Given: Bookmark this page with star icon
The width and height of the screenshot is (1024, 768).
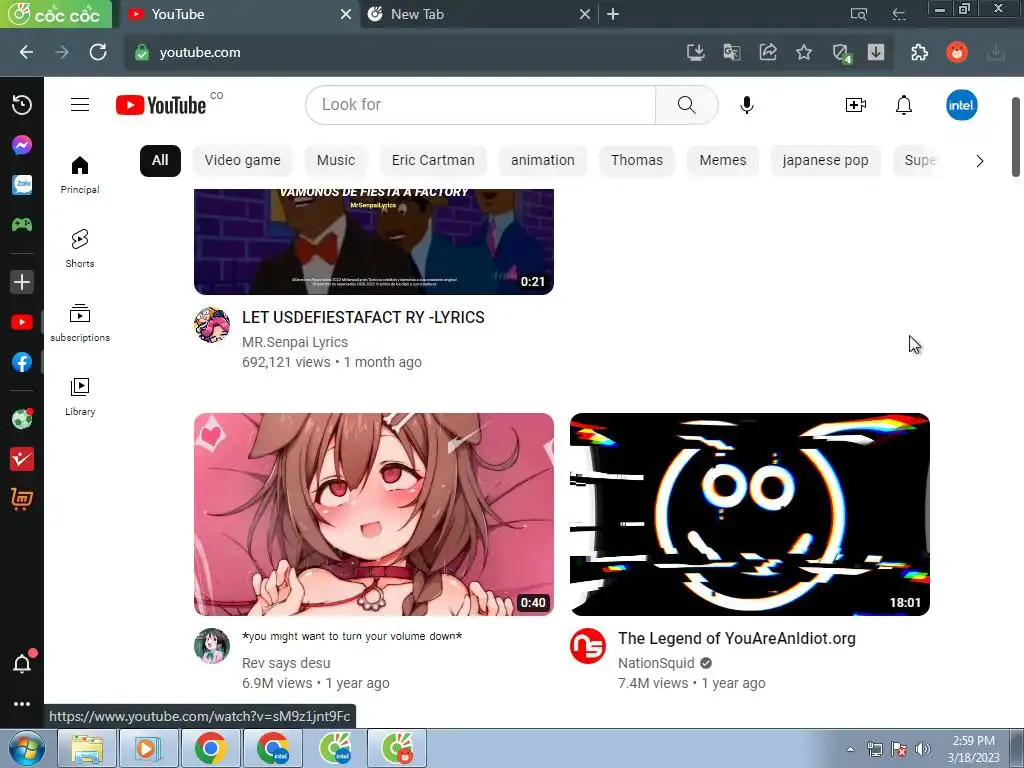Looking at the screenshot, I should tap(804, 52).
